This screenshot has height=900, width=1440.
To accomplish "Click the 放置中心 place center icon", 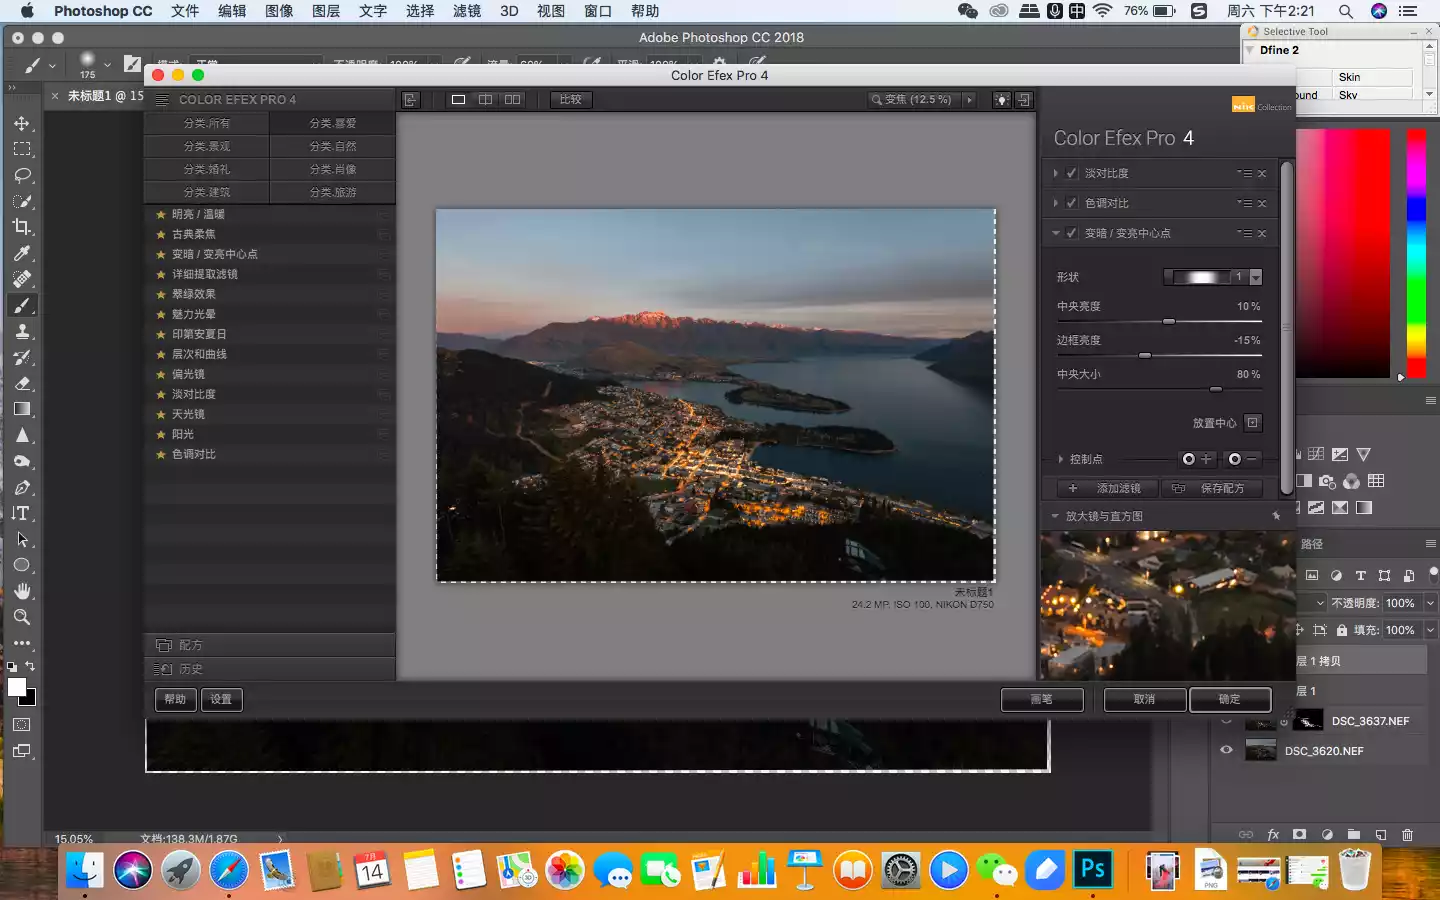I will point(1252,423).
